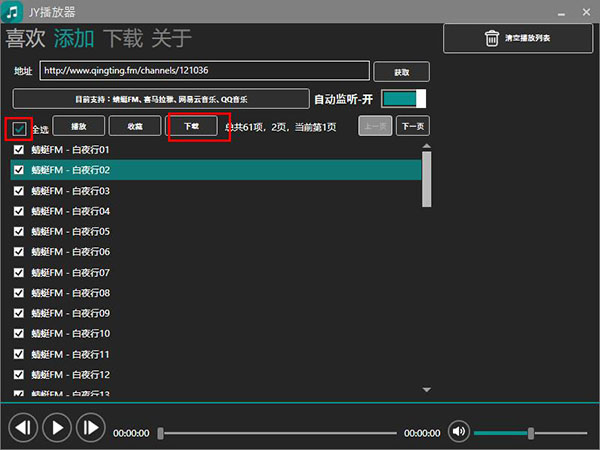600x450 pixels.
Task: Select highlighted row 蜻蜓FM - 白夜行02
Action: (x=216, y=170)
